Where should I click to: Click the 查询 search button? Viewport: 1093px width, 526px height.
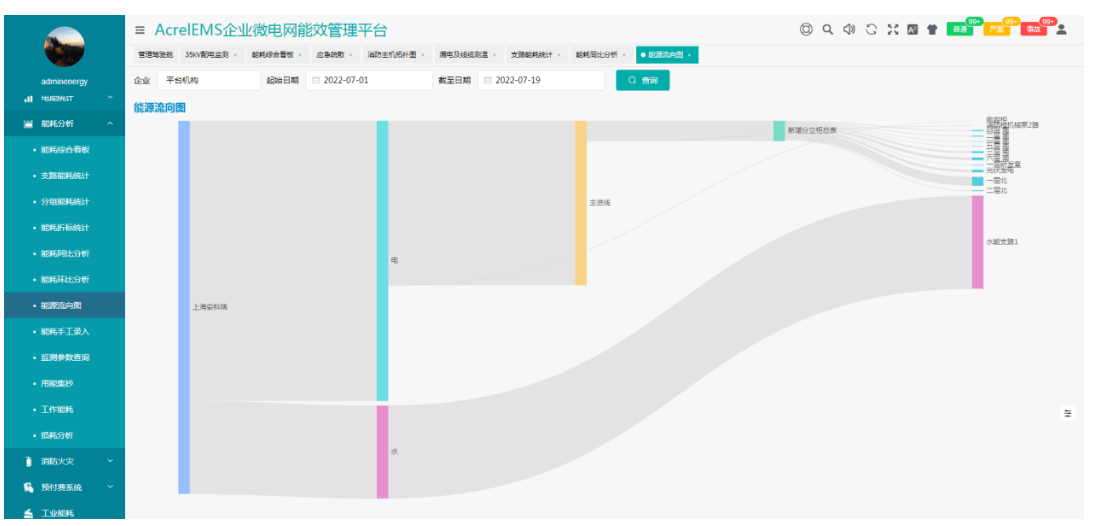coord(643,80)
